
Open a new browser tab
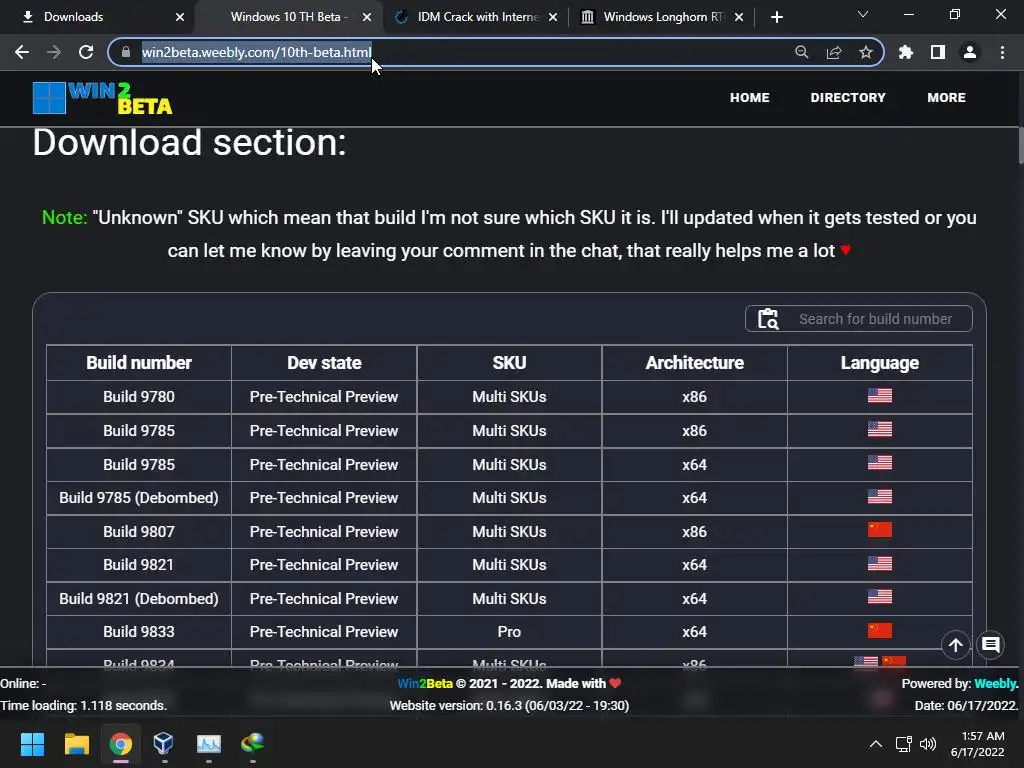point(776,17)
